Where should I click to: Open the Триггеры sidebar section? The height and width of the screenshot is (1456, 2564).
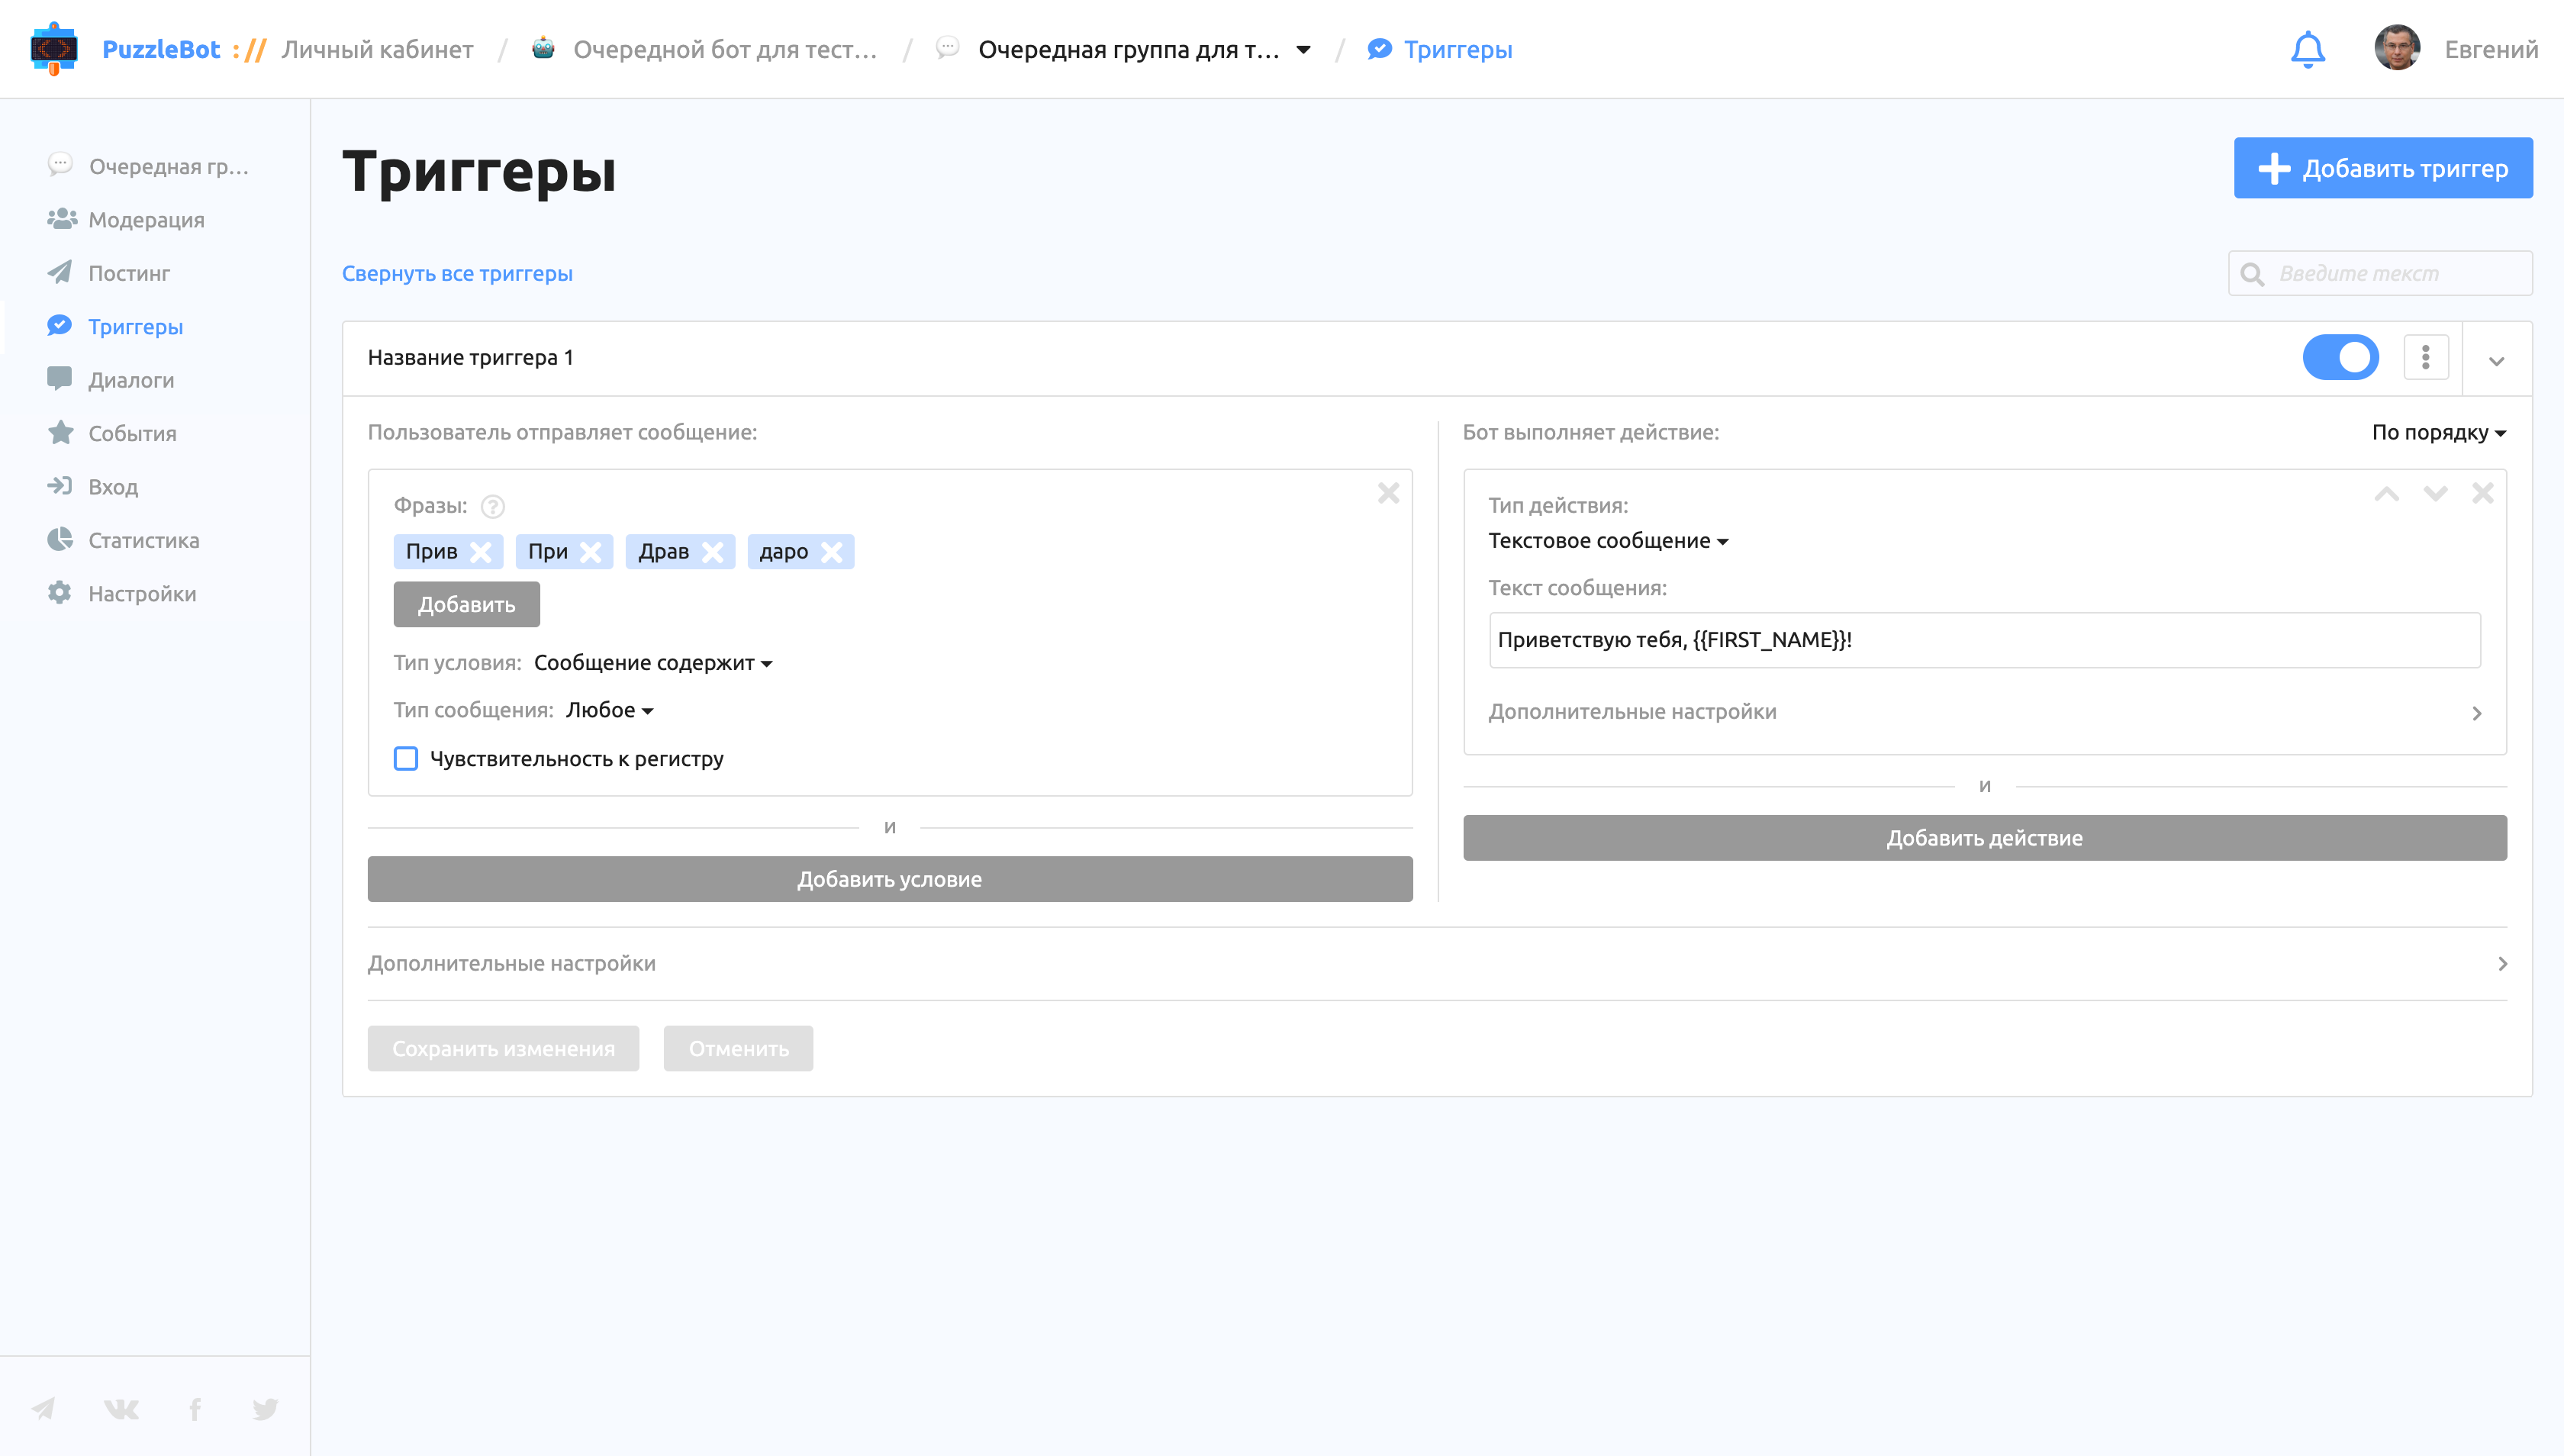(x=115, y=326)
